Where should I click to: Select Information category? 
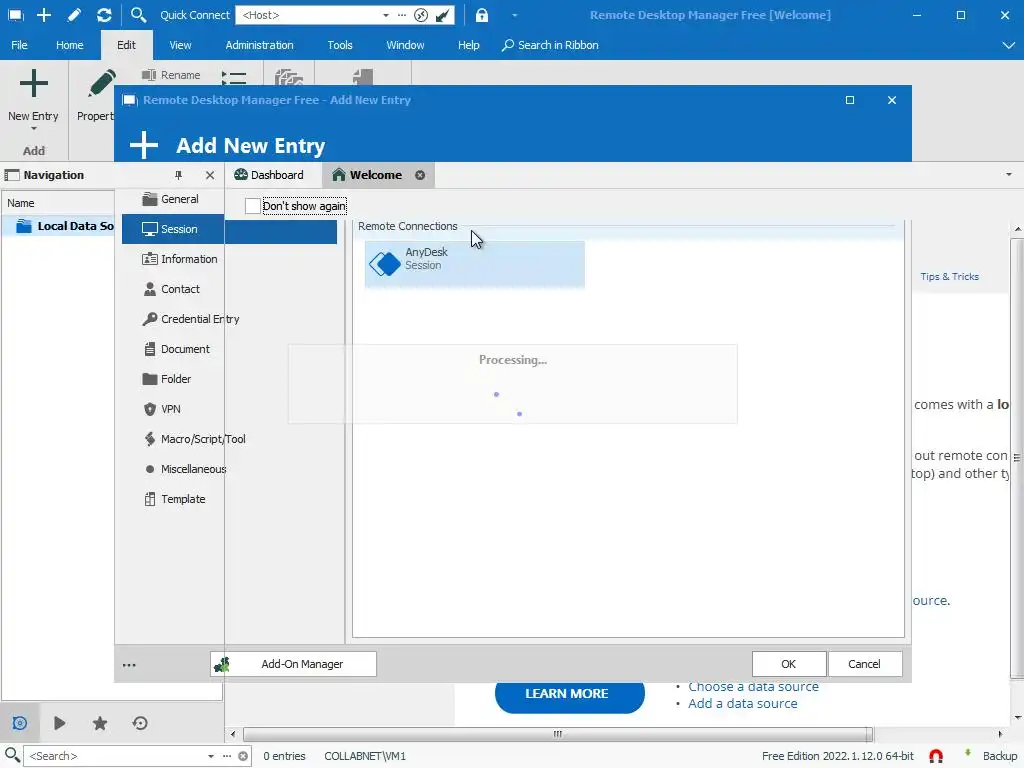(180, 259)
